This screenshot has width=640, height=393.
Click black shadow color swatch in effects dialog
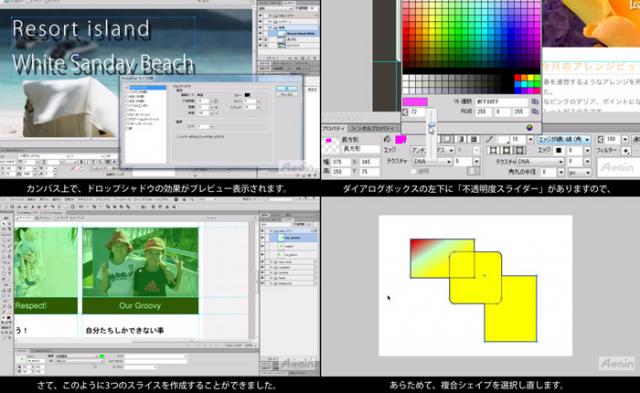click(x=247, y=95)
